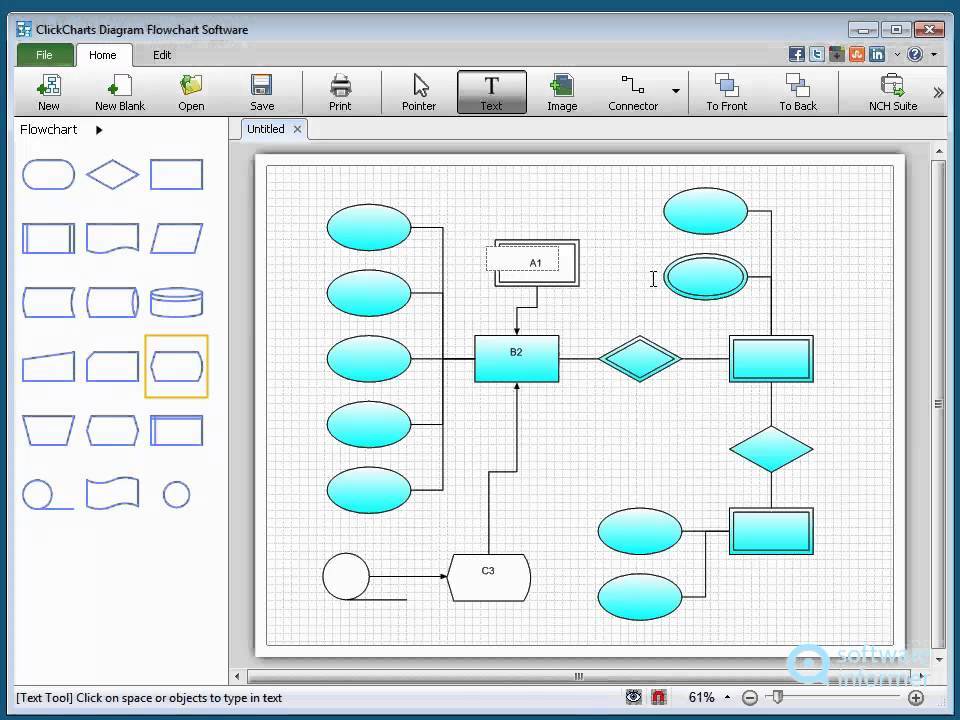The height and width of the screenshot is (720, 960).
Task: Pick the plain rectangle process shape
Action: (x=176, y=174)
